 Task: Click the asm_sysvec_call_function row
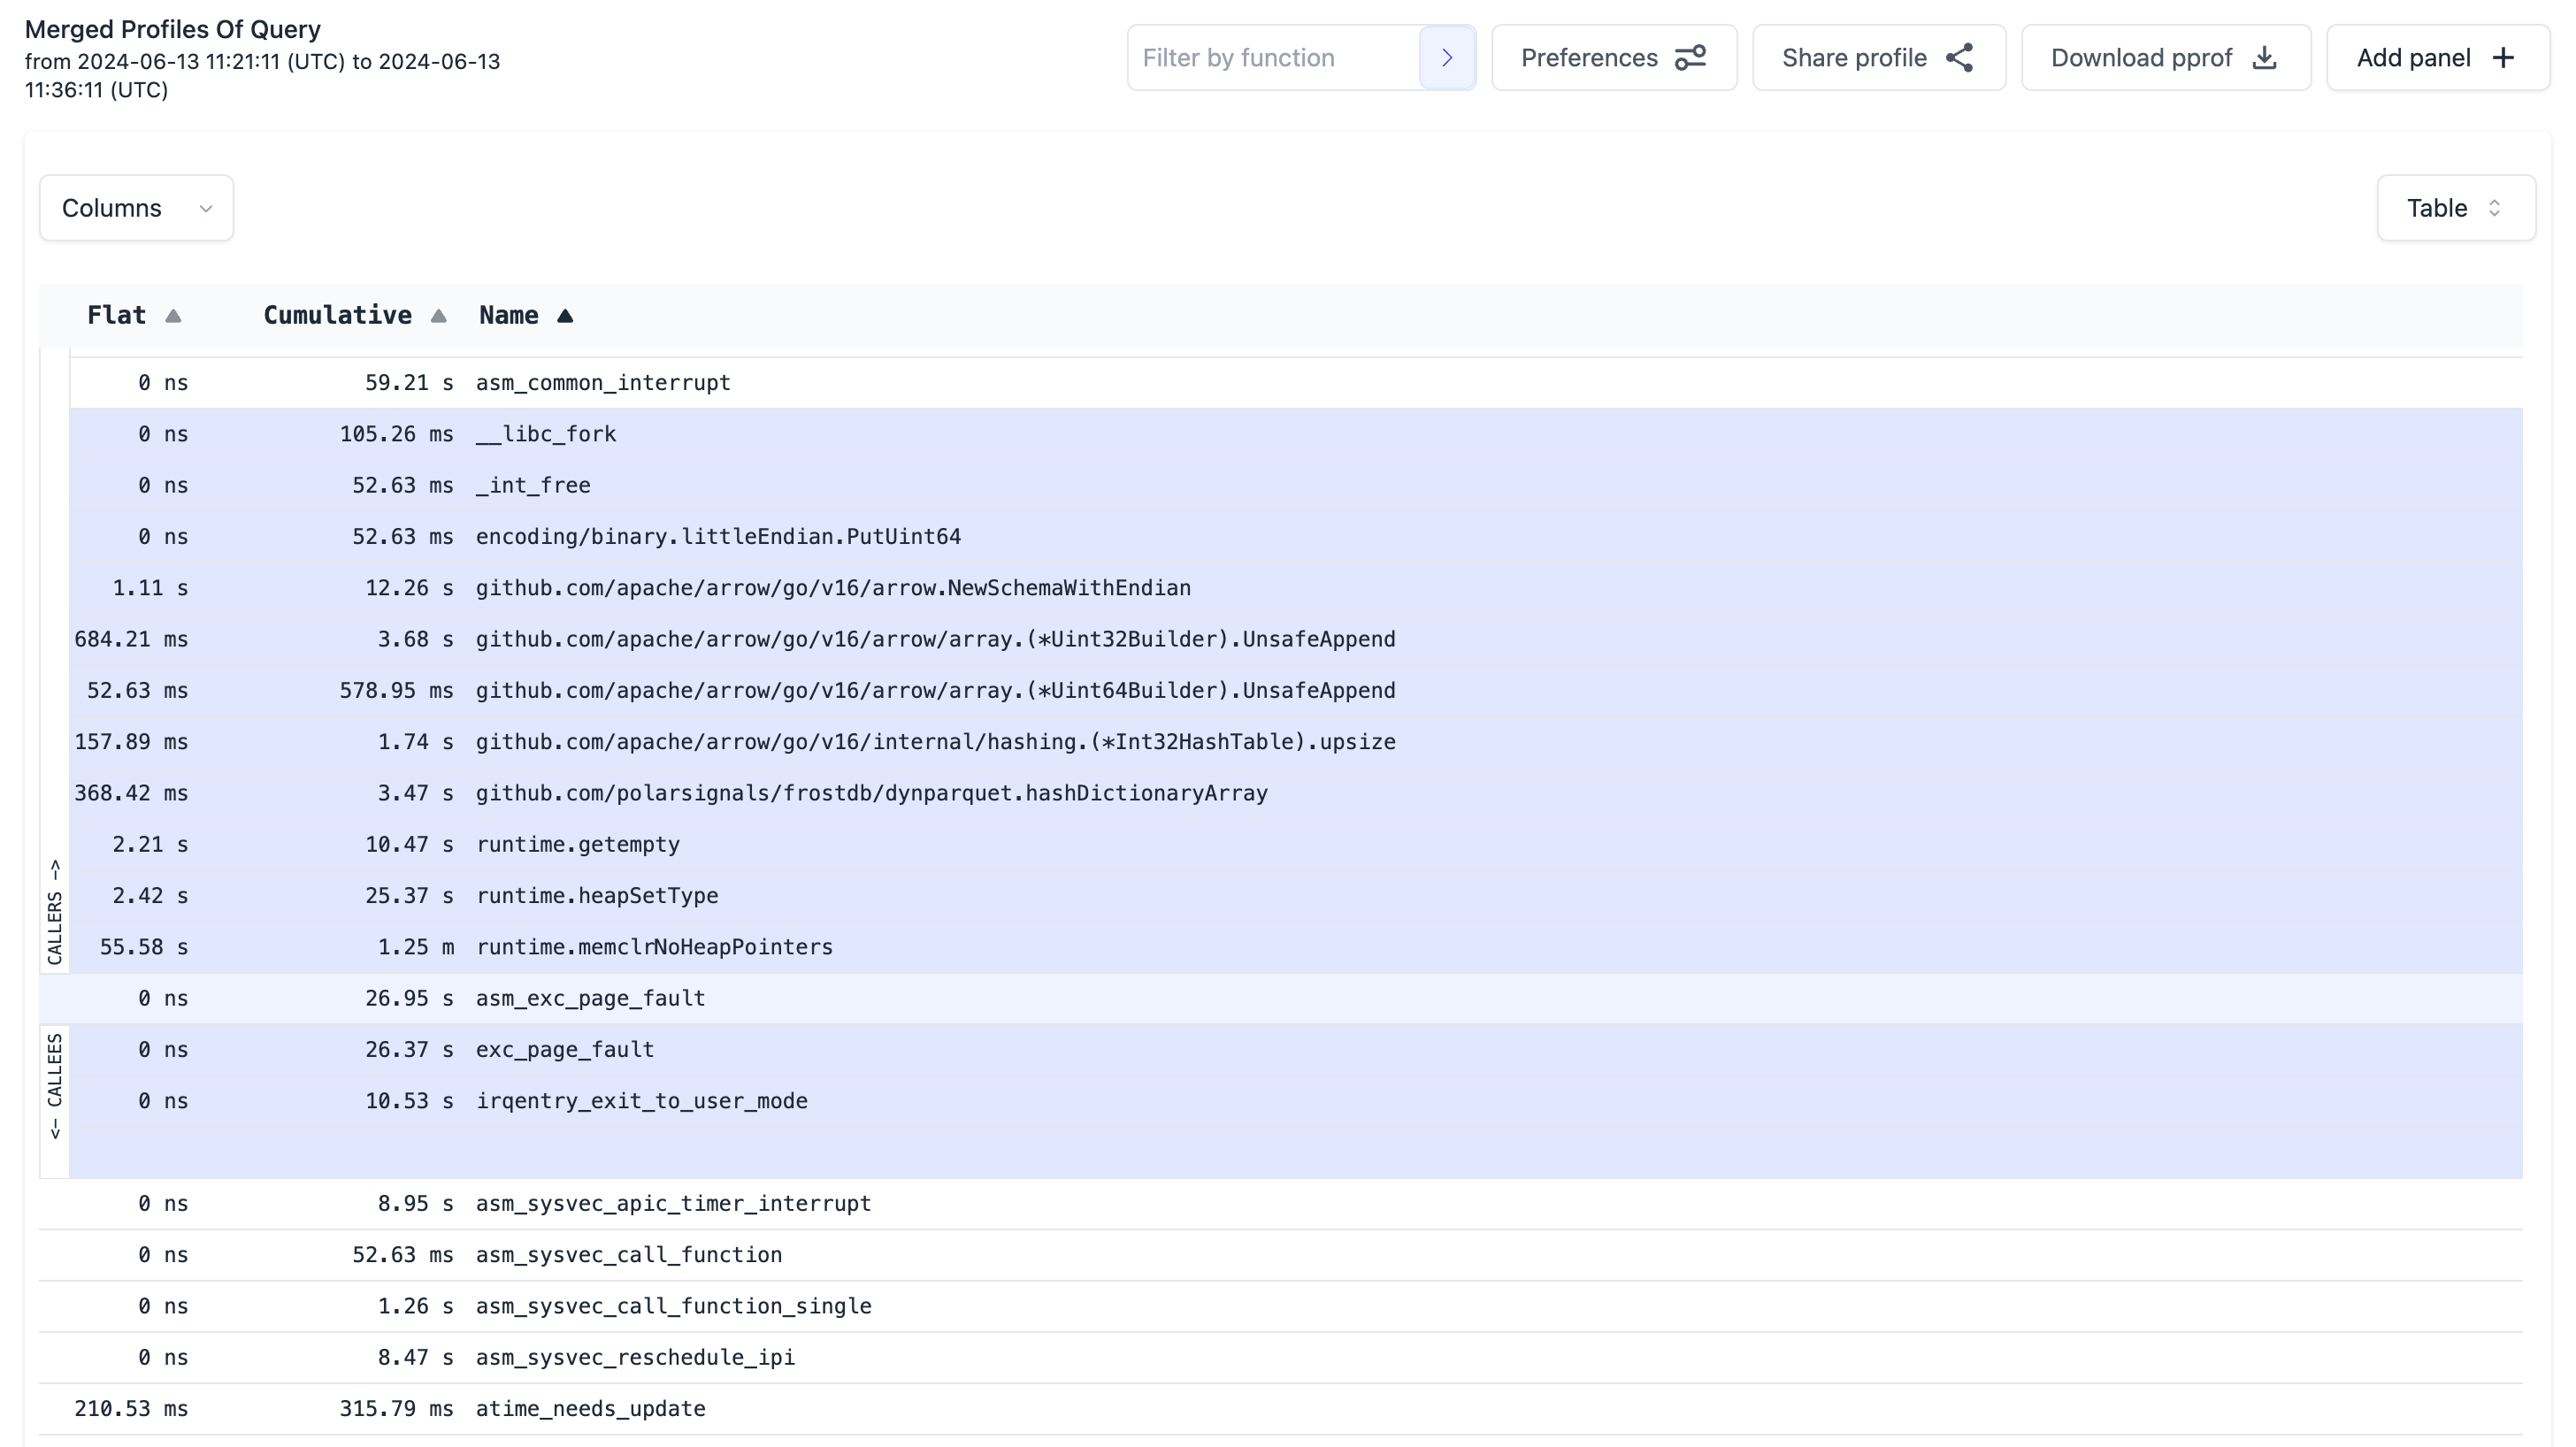[1280, 1255]
